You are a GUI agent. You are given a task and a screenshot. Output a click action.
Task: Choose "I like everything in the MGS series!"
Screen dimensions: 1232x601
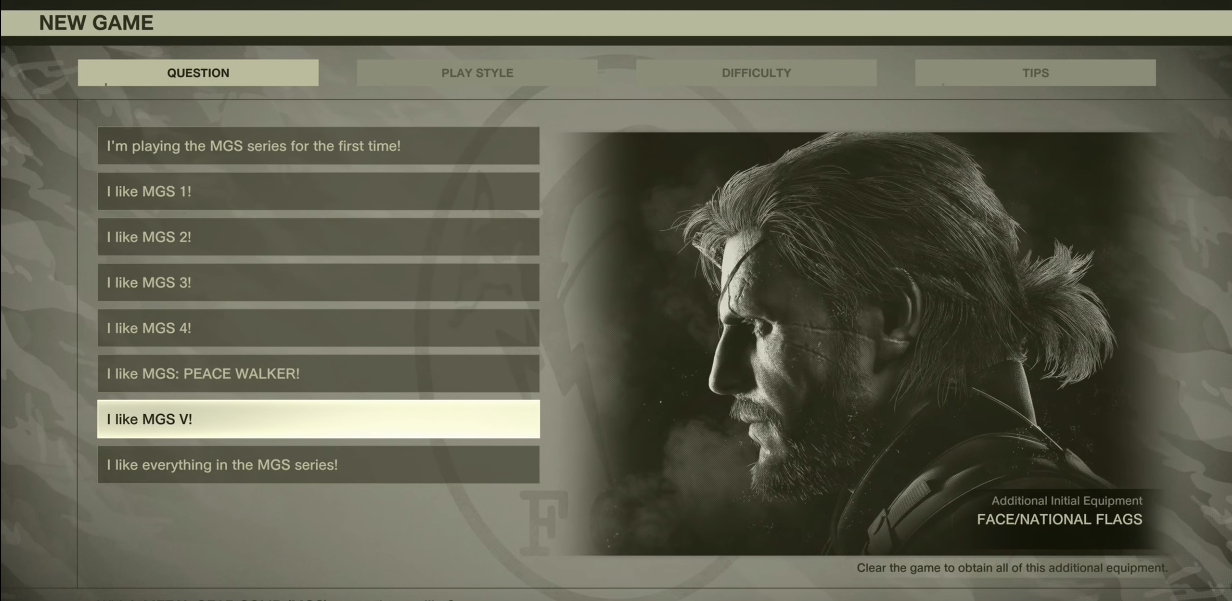(318, 465)
